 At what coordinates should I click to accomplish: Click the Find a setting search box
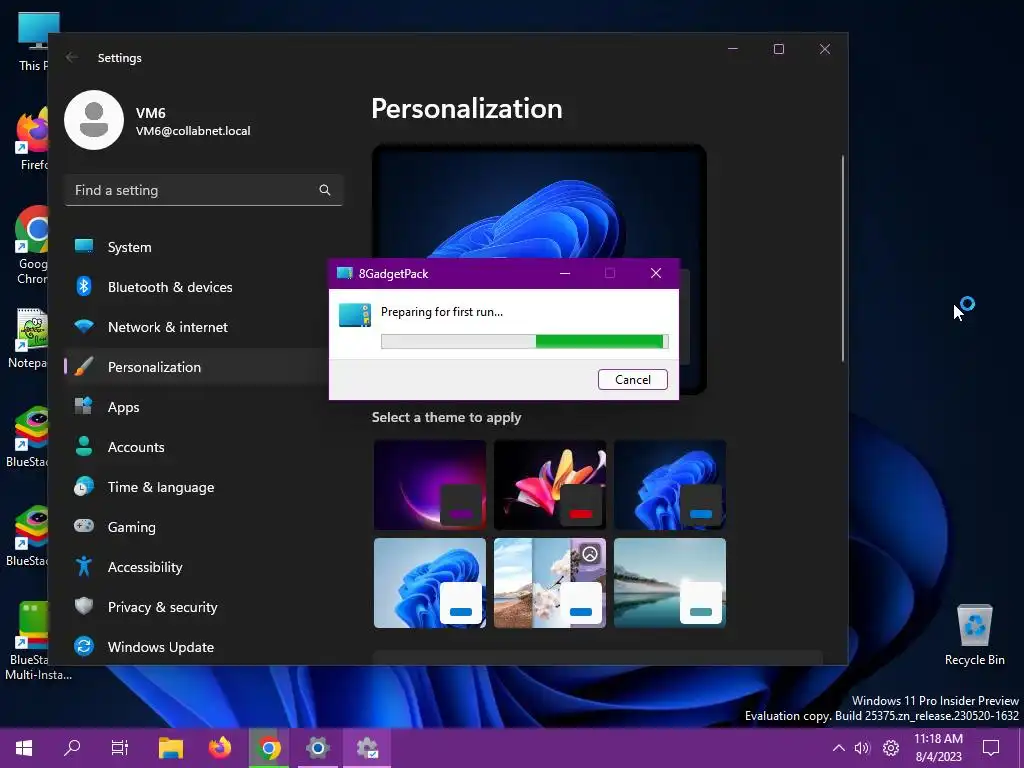204,190
